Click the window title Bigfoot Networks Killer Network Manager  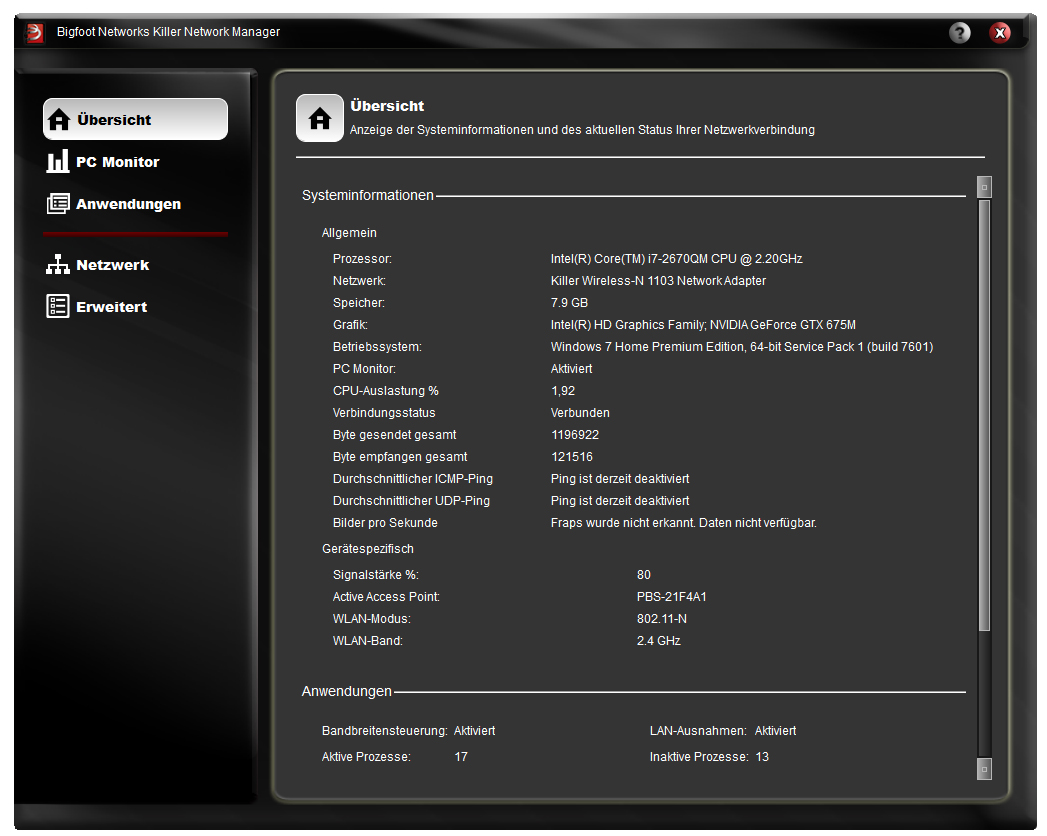pyautogui.click(x=168, y=32)
